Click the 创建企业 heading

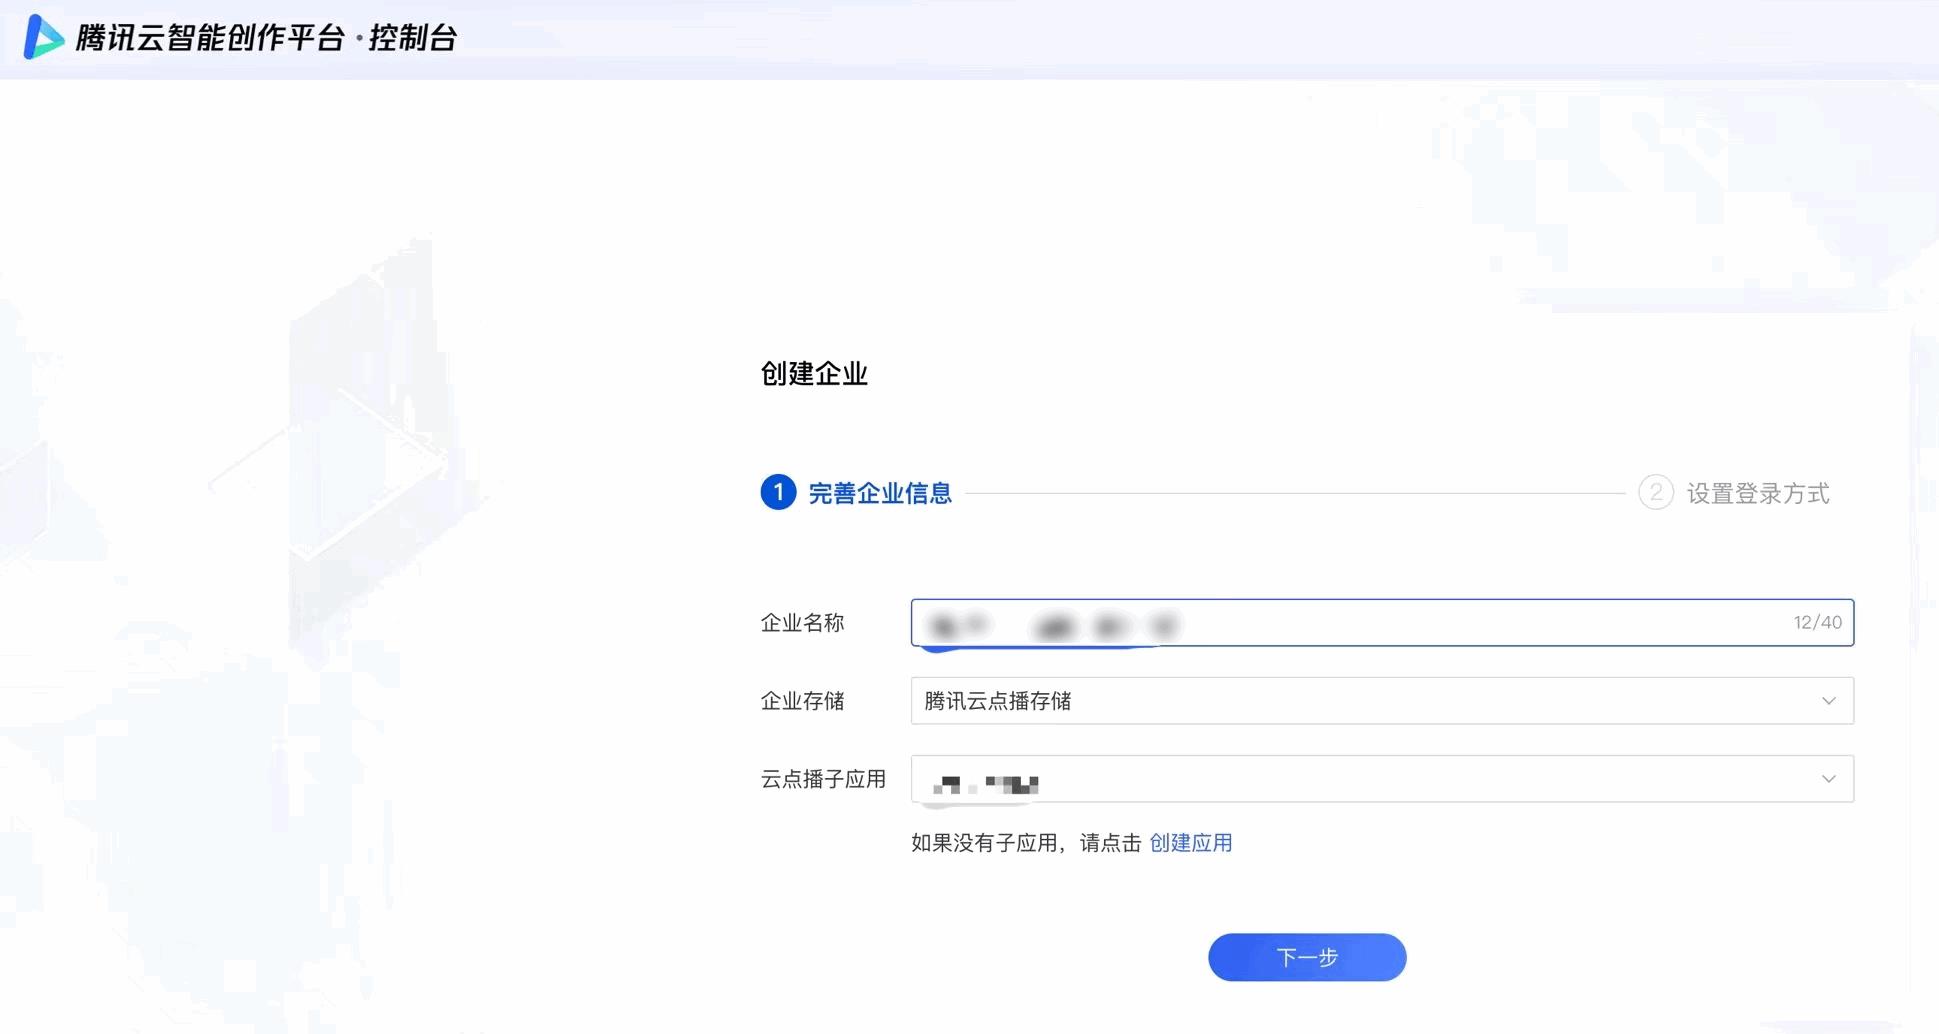point(814,373)
